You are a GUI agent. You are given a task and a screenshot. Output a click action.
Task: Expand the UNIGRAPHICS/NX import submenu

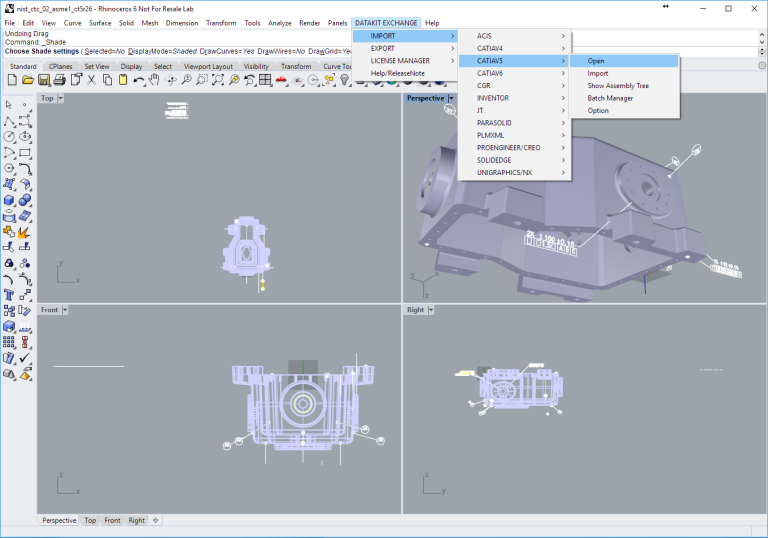[x=514, y=172]
